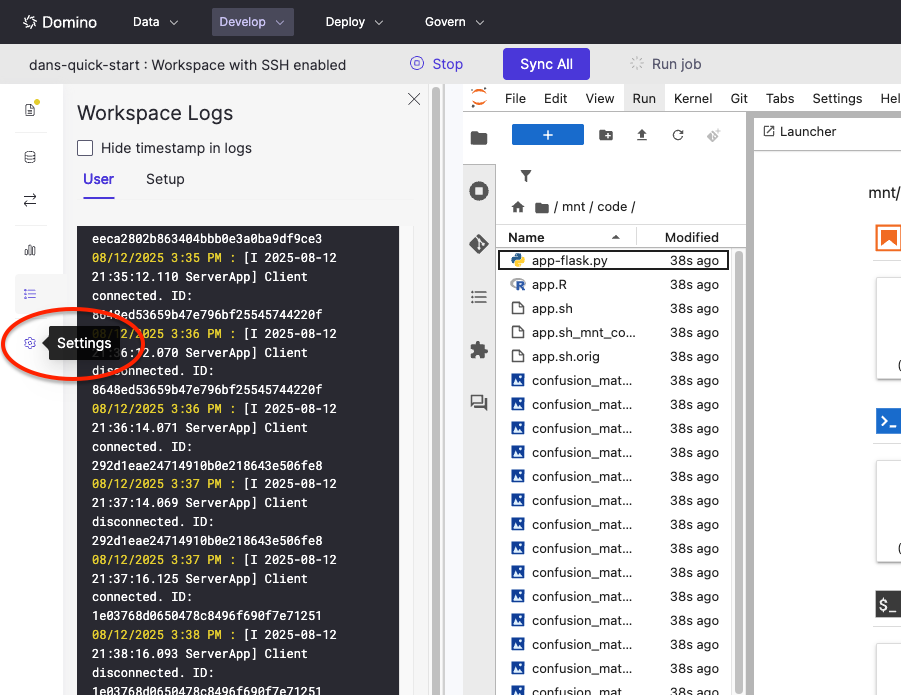Create a new folder icon
The width and height of the screenshot is (901, 695).
pos(606,135)
